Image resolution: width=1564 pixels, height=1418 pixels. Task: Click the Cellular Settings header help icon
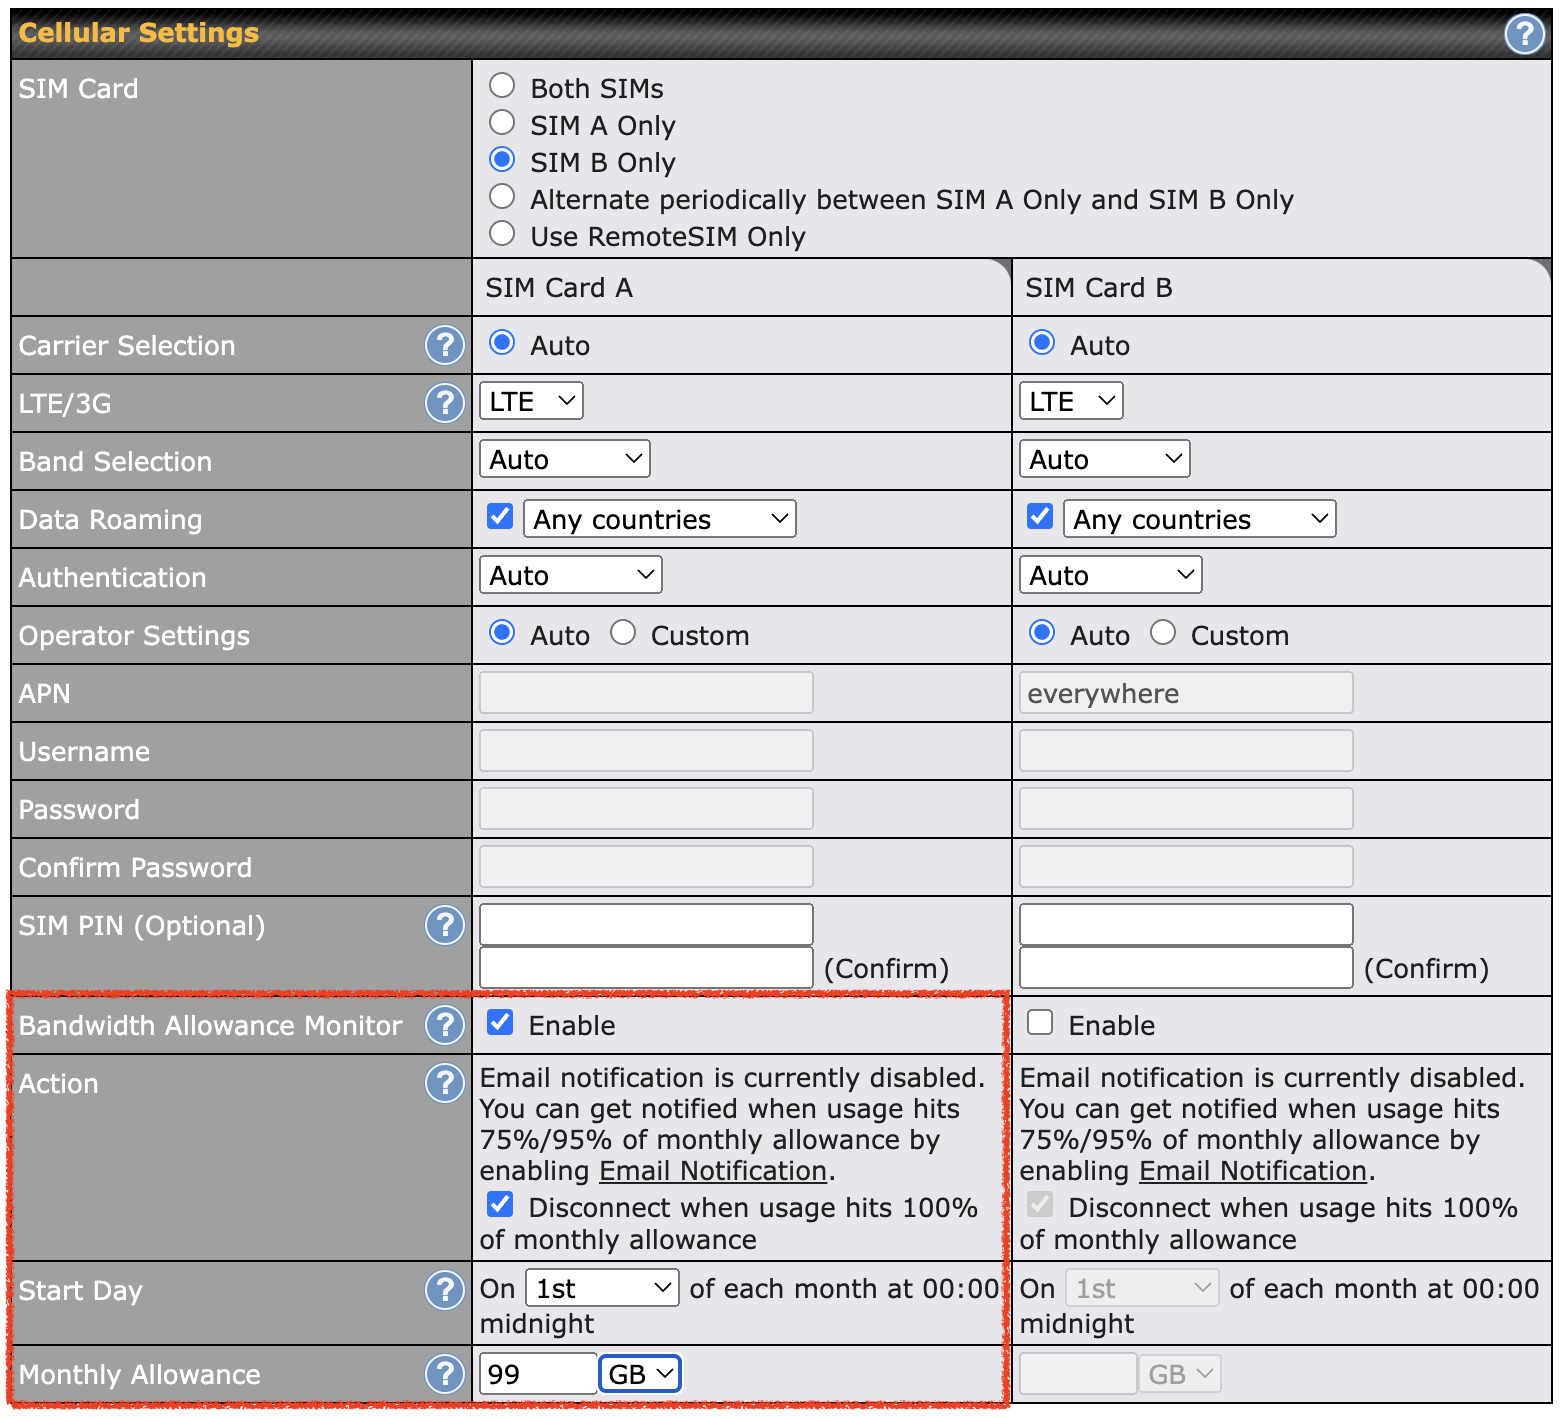point(1524,34)
